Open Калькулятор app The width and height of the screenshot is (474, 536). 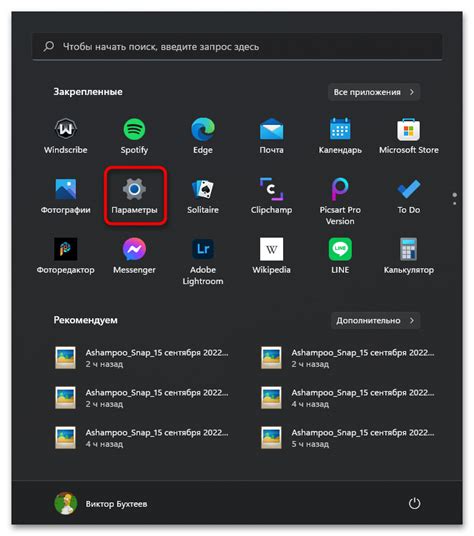tap(409, 256)
